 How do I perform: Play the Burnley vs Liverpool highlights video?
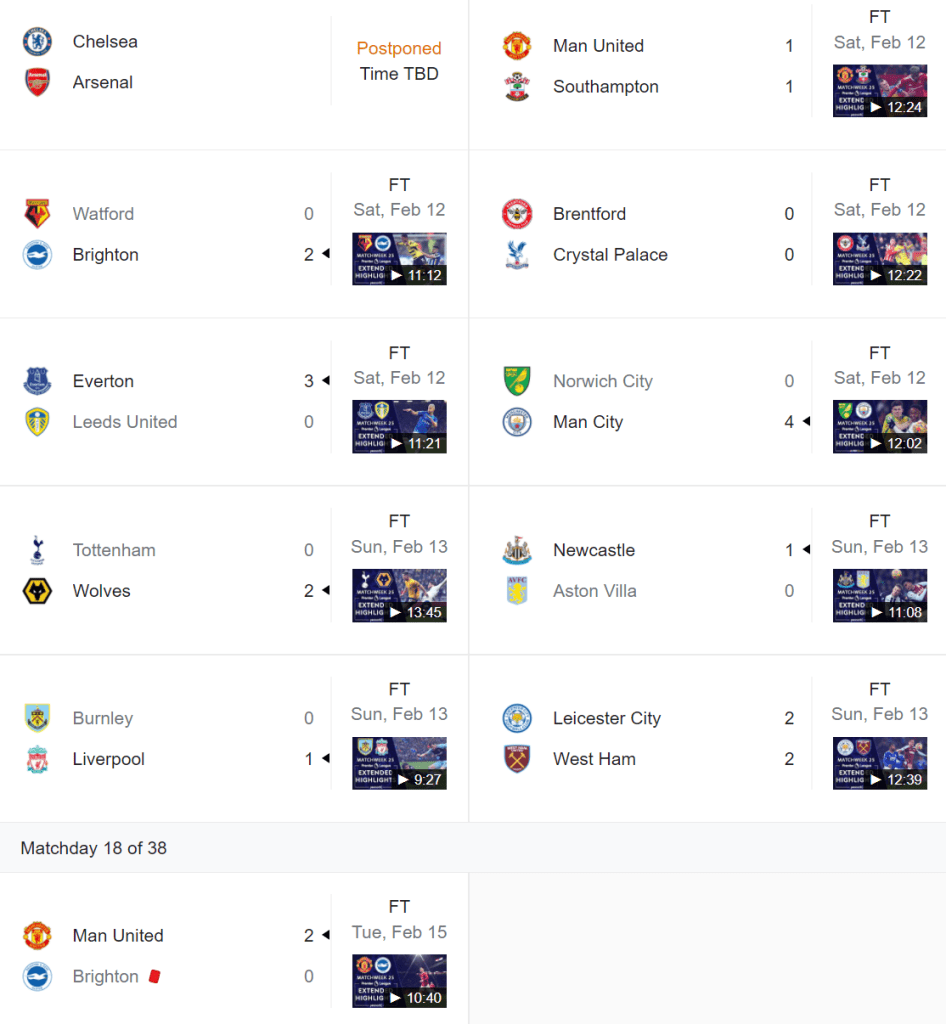tap(399, 764)
